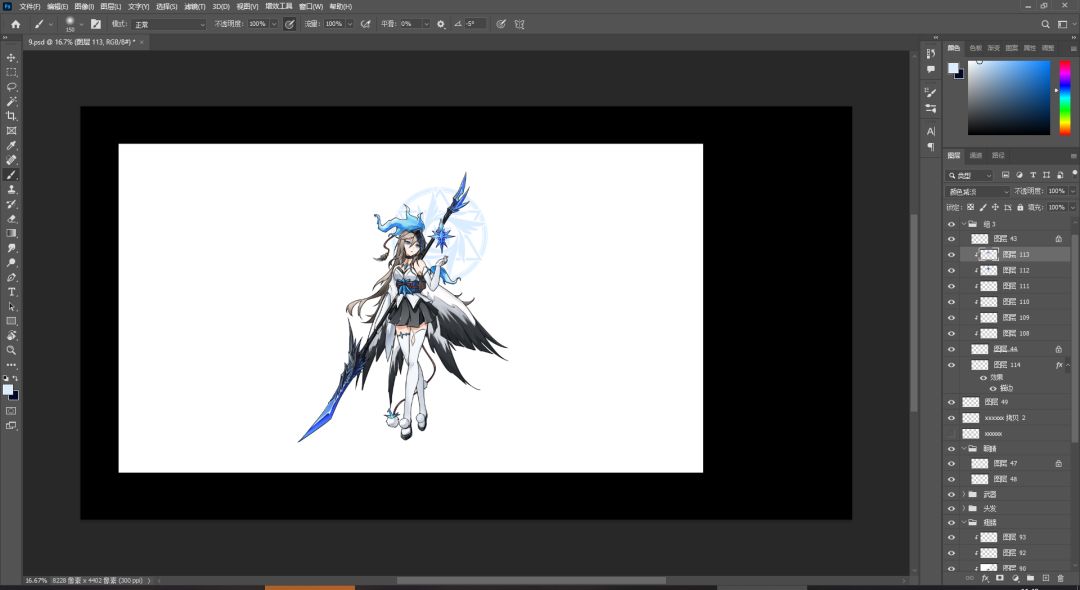Pick the Type (T) tool
The height and width of the screenshot is (590, 1080).
coord(12,292)
